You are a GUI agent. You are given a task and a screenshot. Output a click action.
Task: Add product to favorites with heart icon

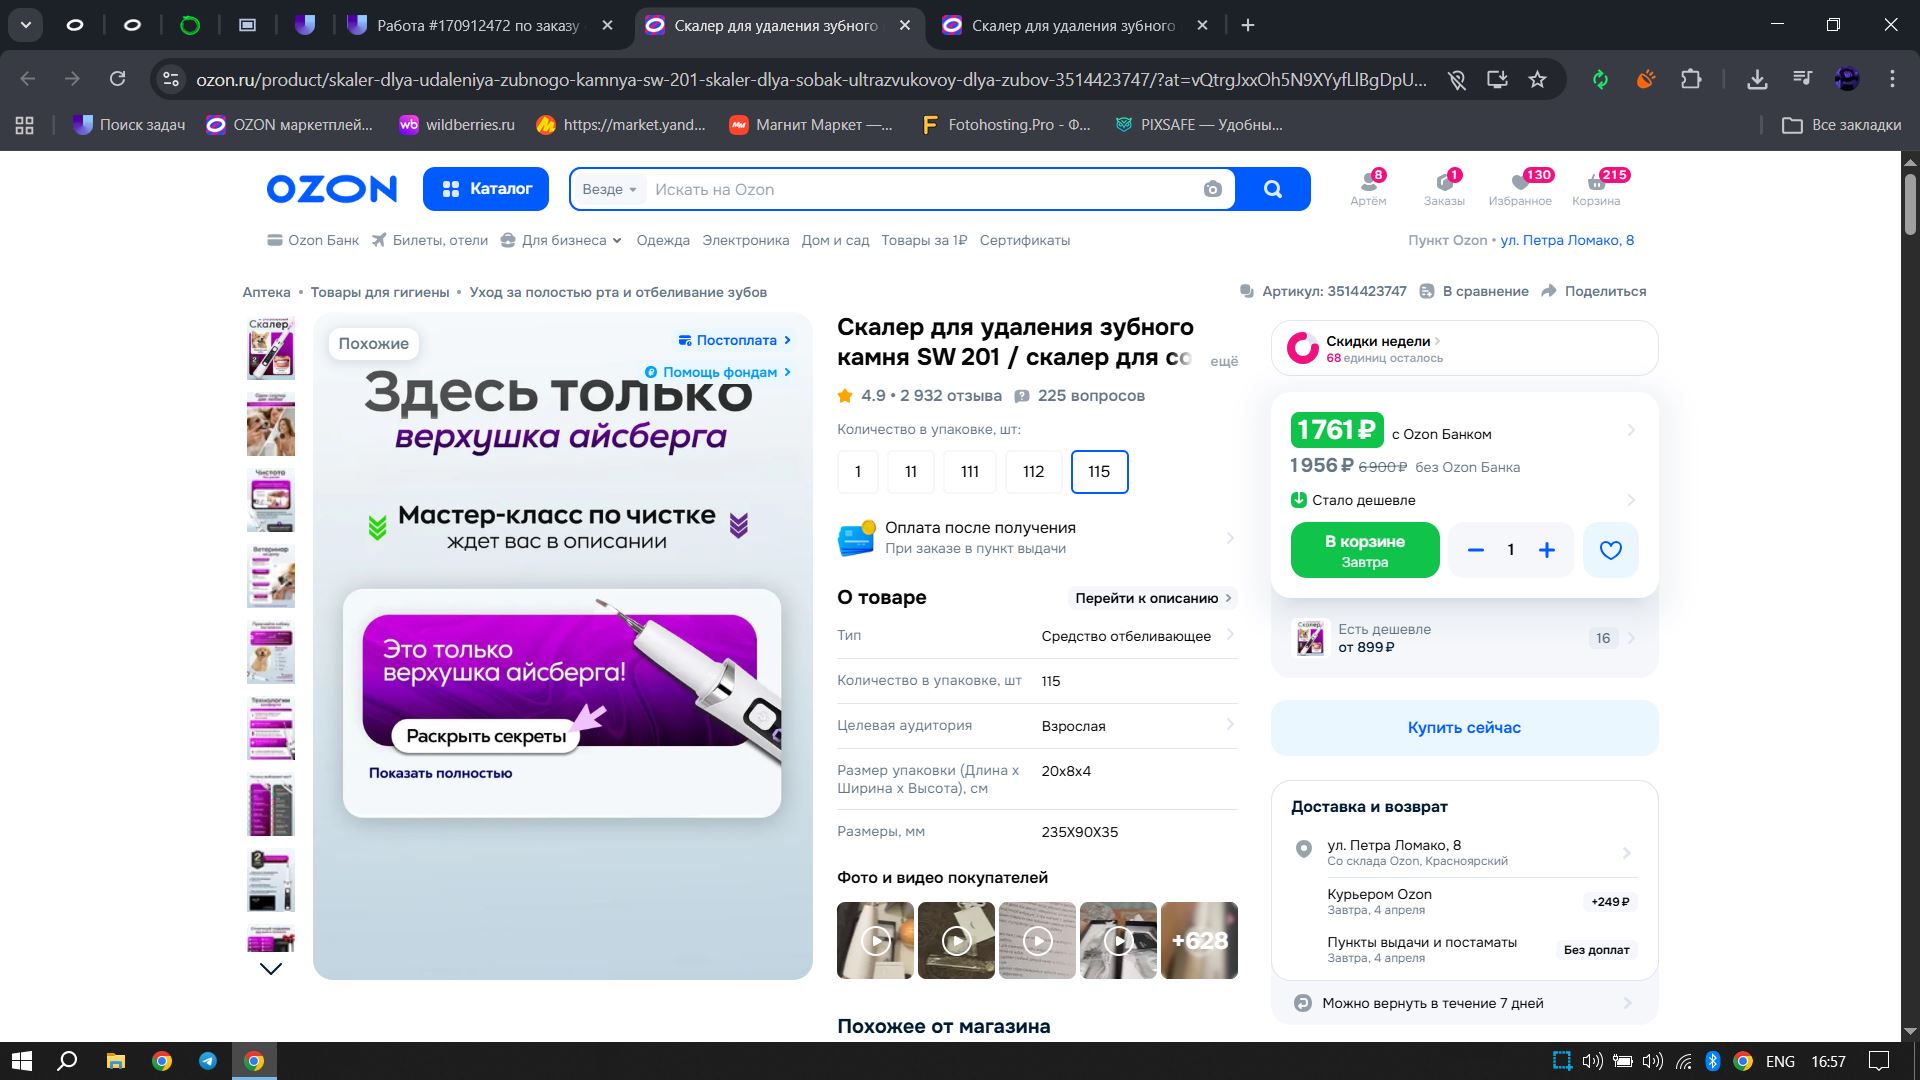[1610, 550]
